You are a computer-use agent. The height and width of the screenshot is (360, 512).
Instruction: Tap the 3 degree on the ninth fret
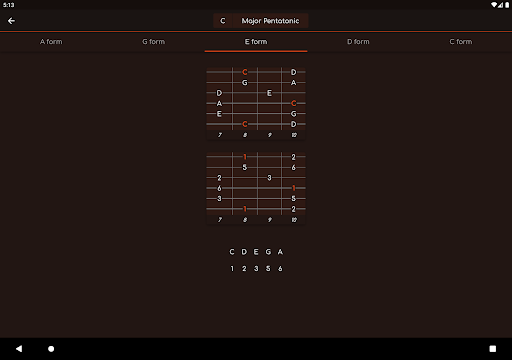click(269, 178)
